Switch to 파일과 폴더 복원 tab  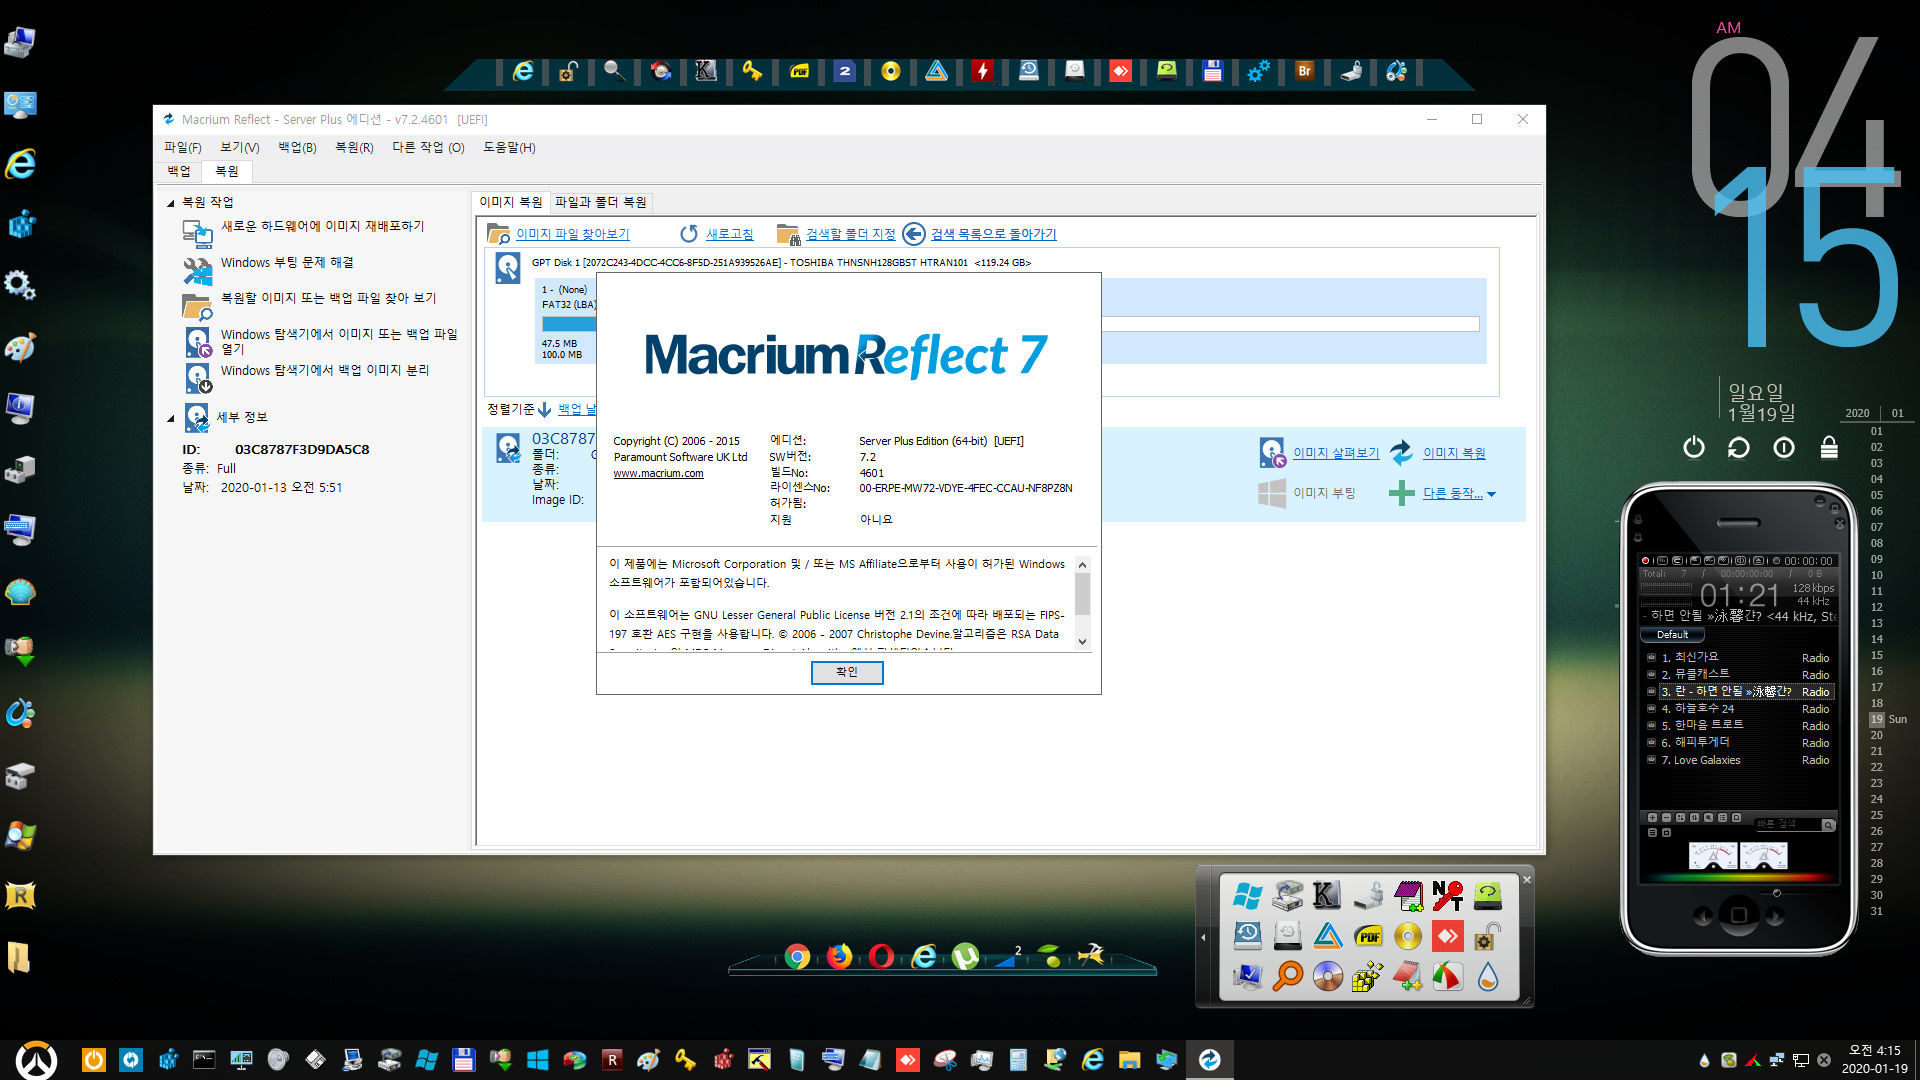click(x=600, y=202)
